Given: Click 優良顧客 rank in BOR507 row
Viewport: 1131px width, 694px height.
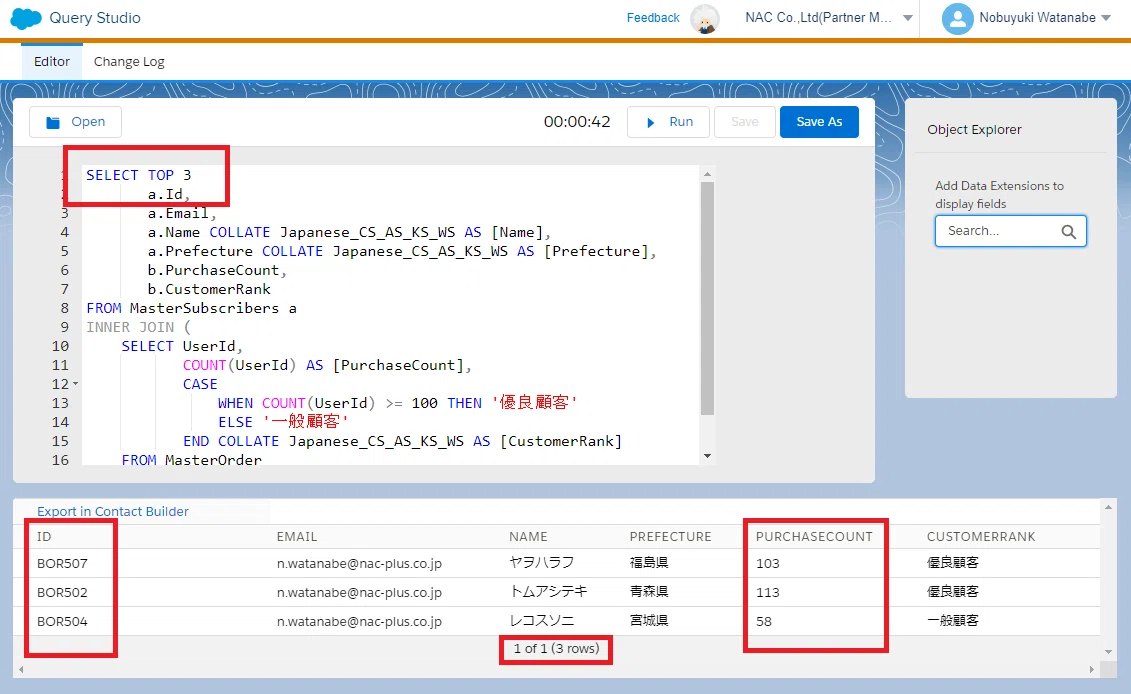Looking at the screenshot, I should (x=953, y=563).
